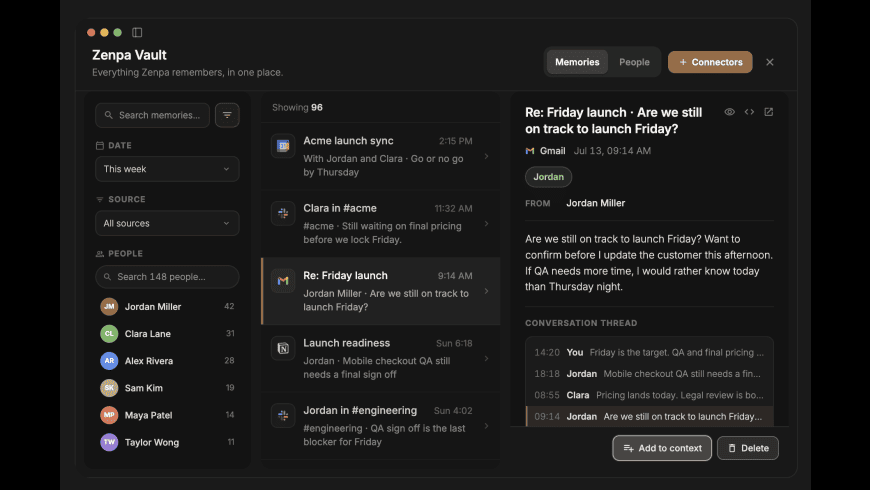870x490 pixels.
Task: Select the Jordan in #engineering memory
Action: click(x=381, y=426)
